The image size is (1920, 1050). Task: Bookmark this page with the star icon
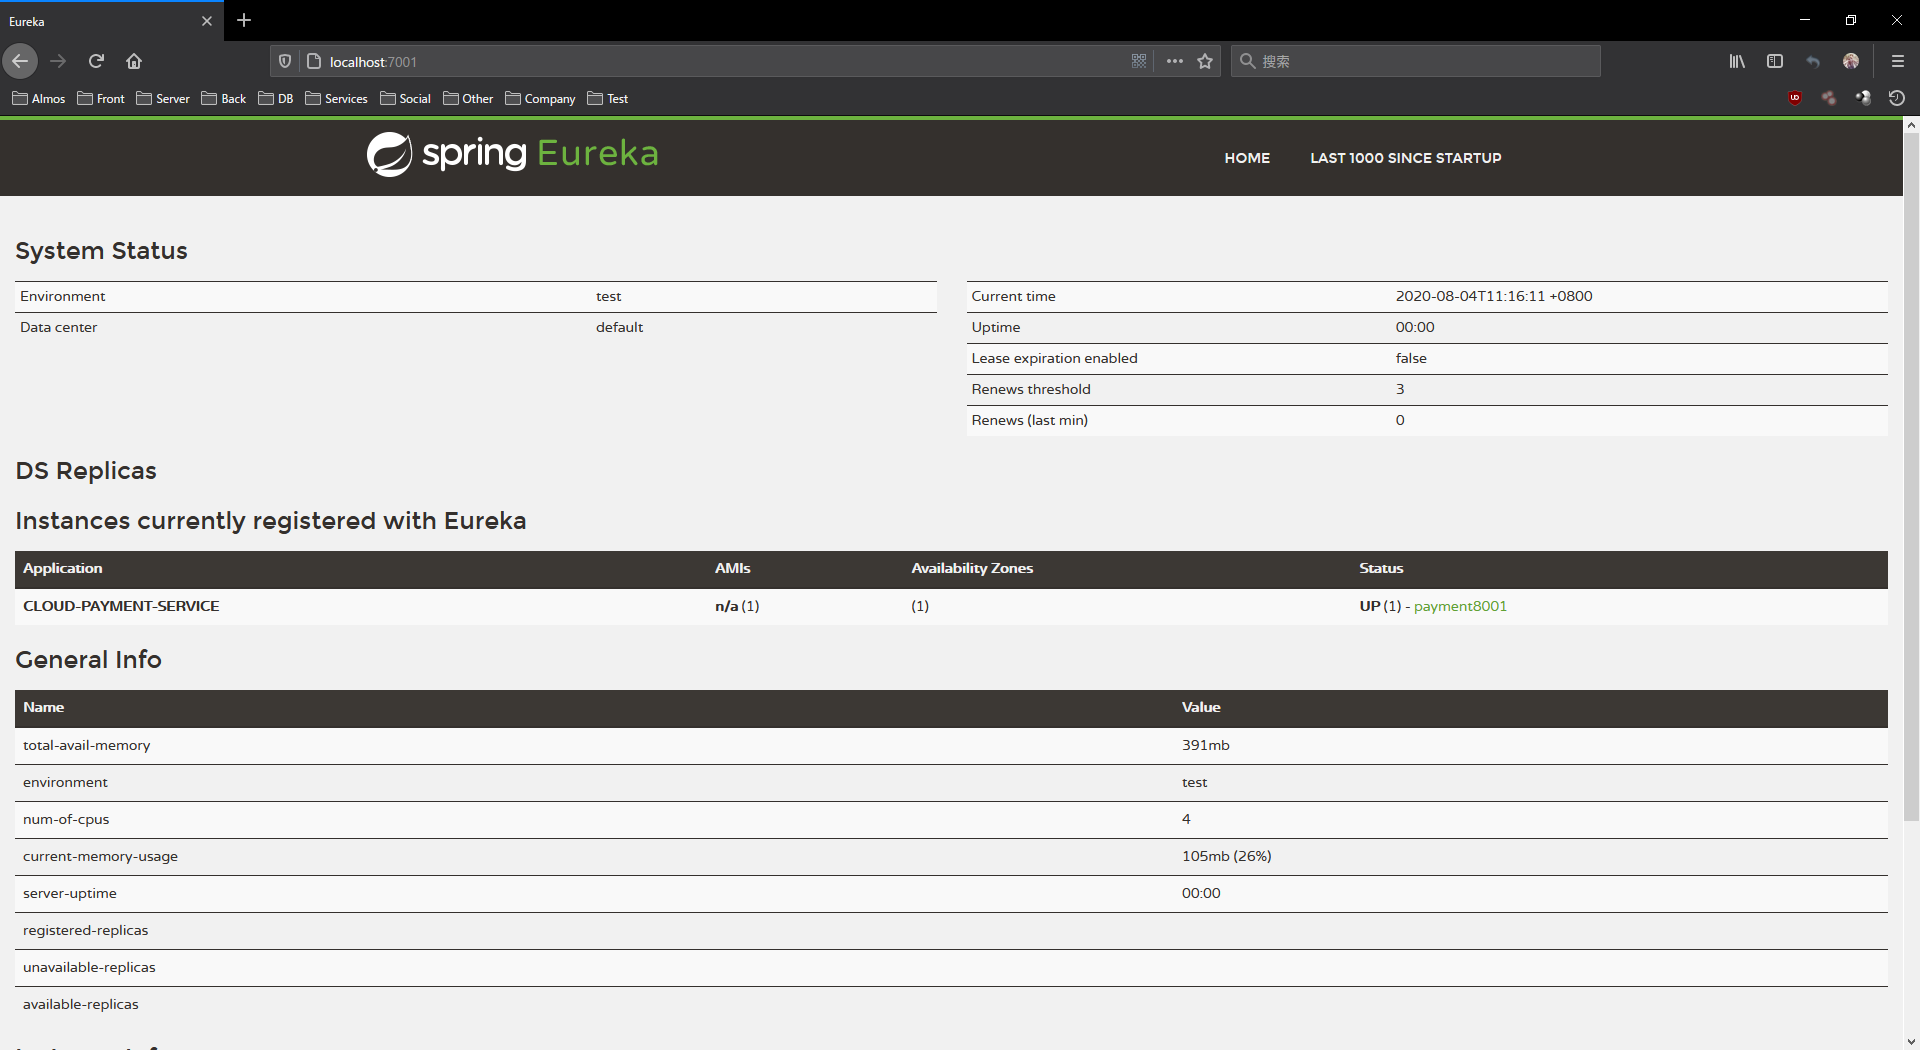[1205, 61]
